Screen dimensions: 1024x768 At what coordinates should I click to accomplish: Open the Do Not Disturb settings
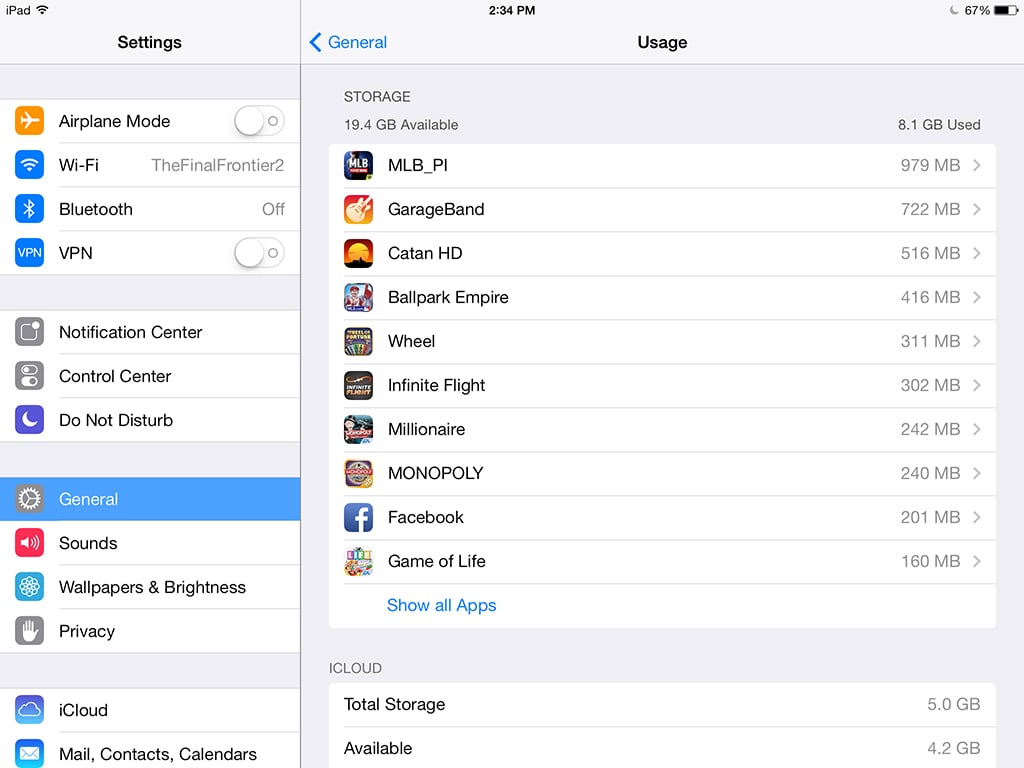click(x=150, y=420)
